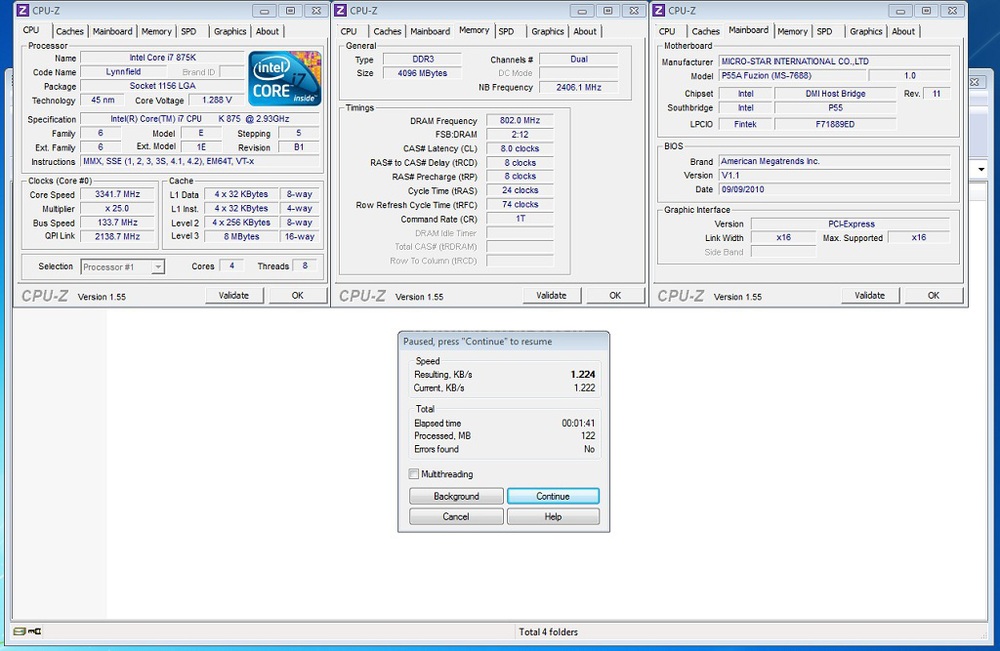
Task: Switch to Caches tab in the CPU window
Action: (69, 31)
